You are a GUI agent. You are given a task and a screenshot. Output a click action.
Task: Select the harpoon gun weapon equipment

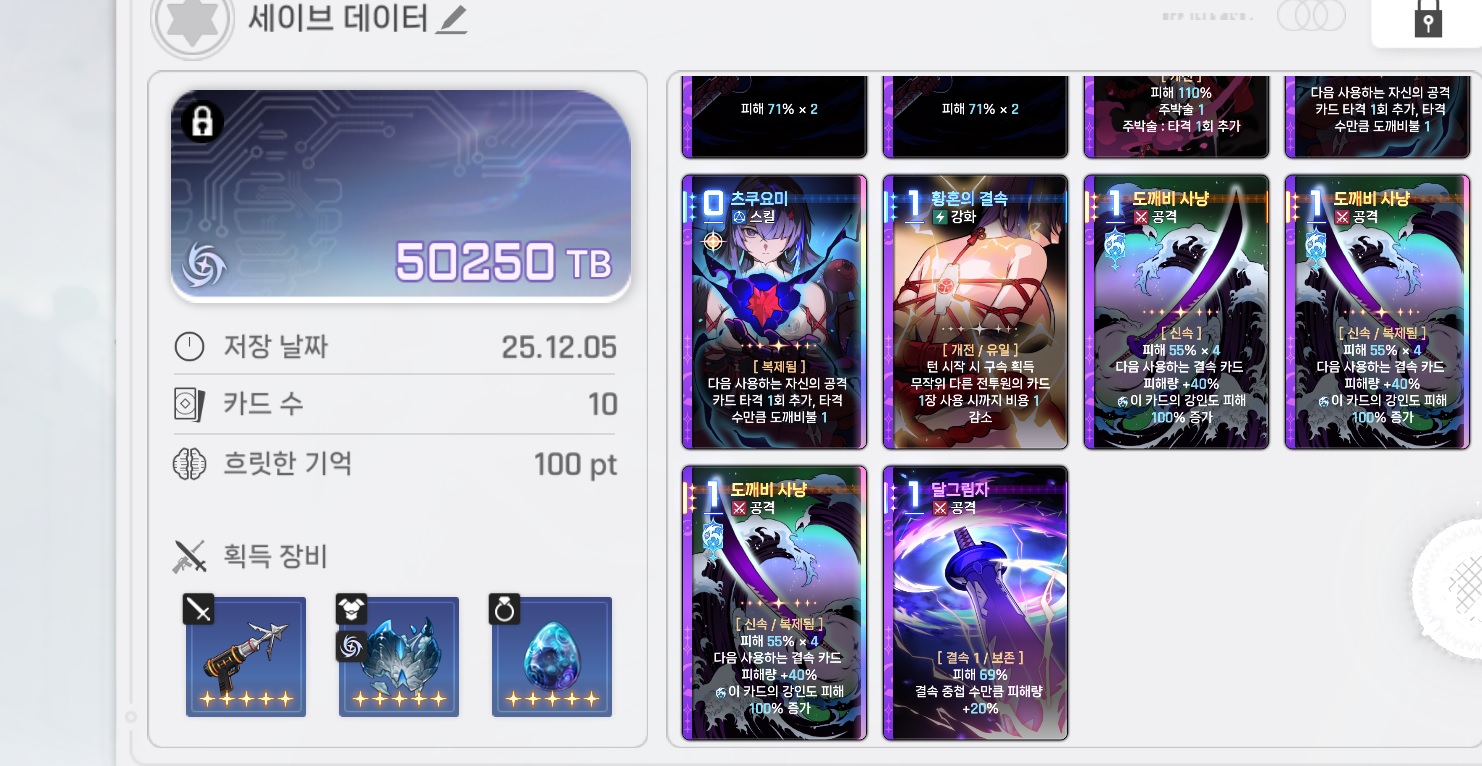tap(246, 656)
